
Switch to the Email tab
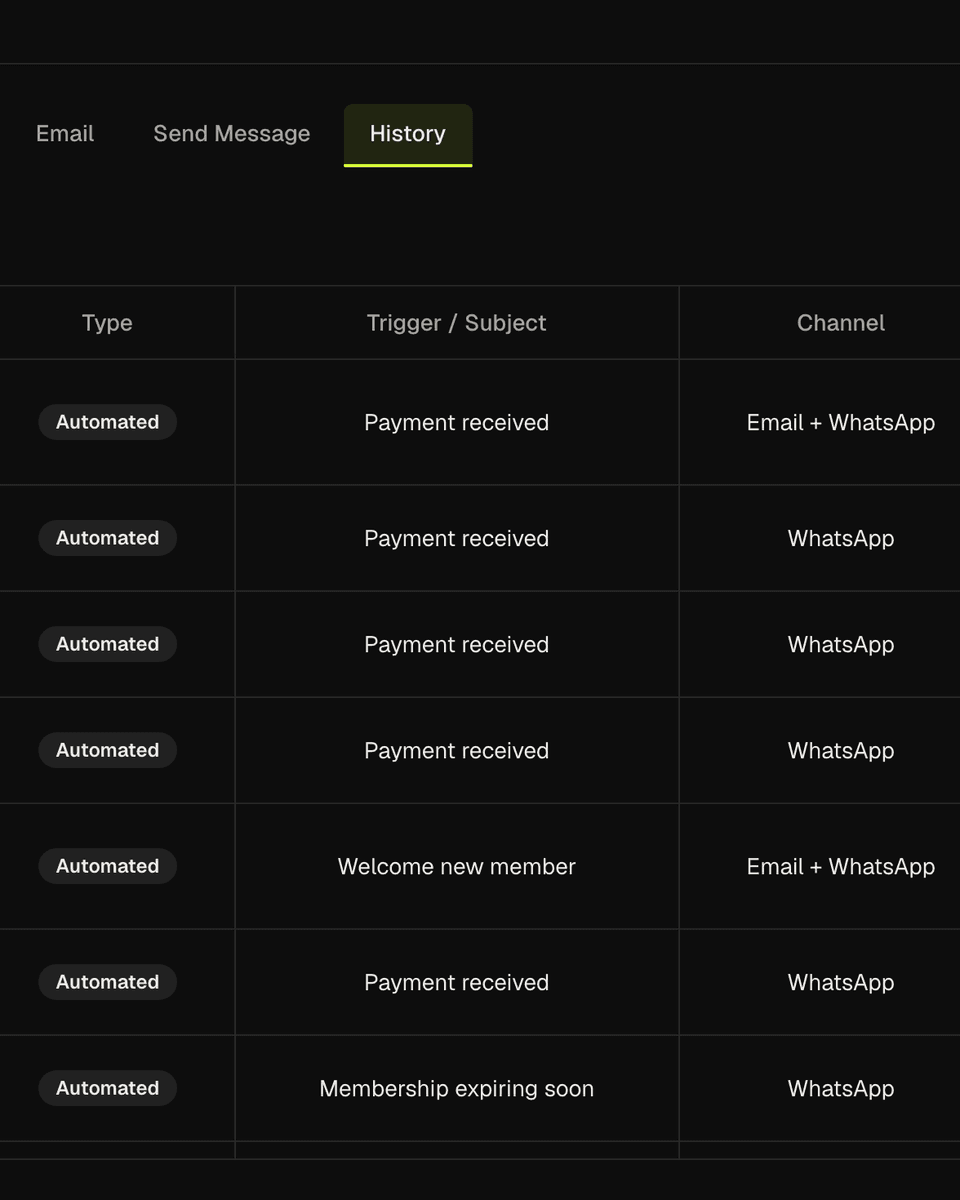(x=65, y=134)
